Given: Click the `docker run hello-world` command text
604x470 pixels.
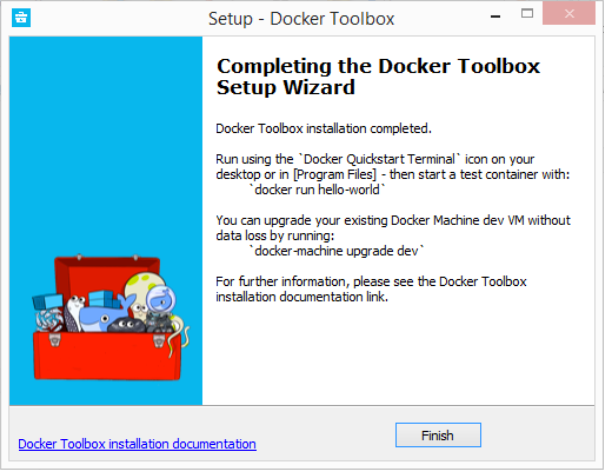Looking at the screenshot, I should [317, 190].
